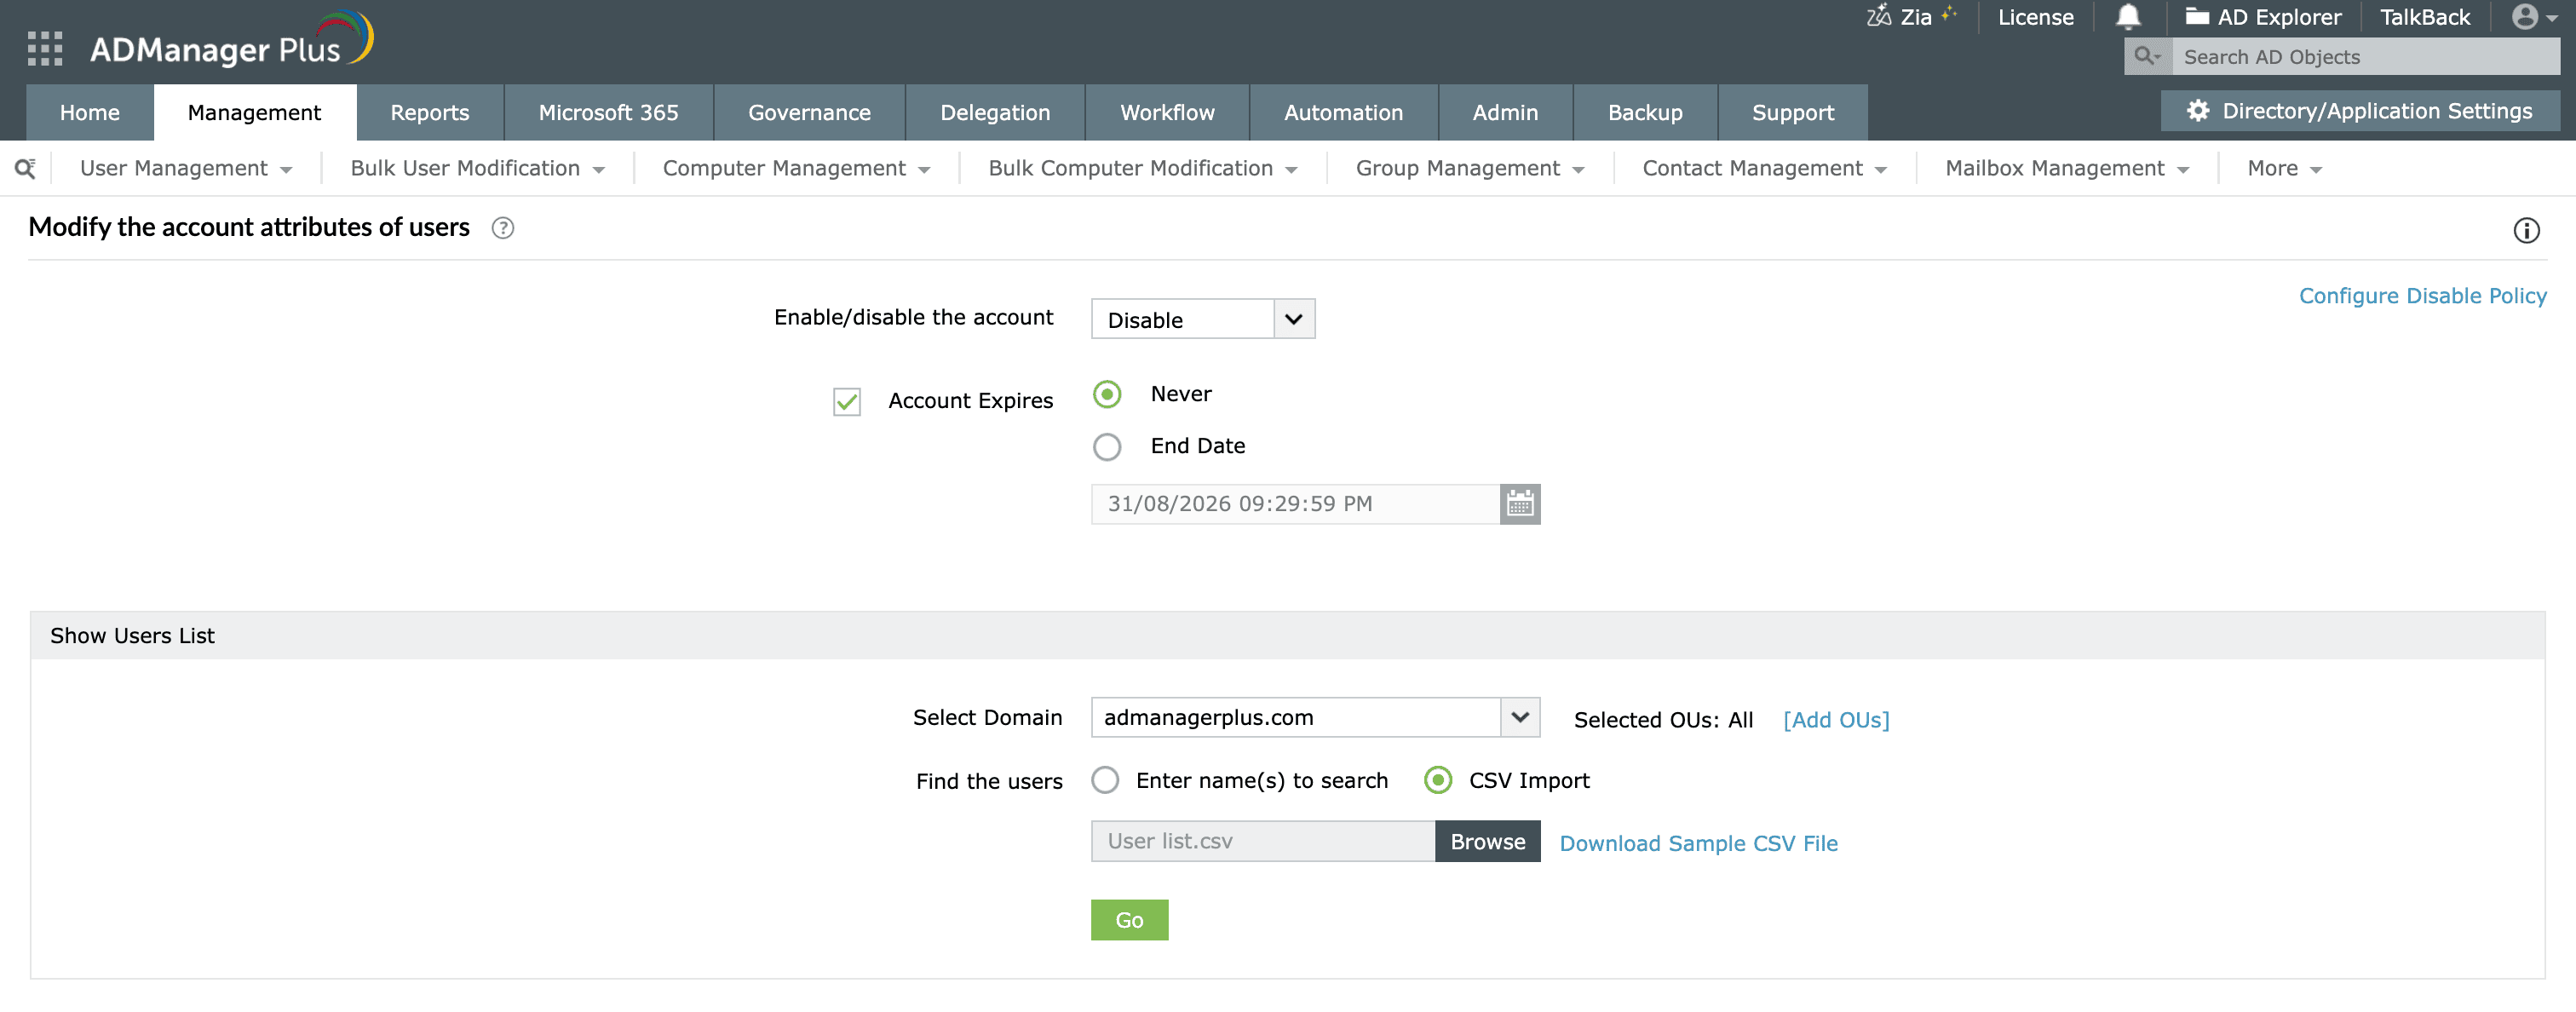Screen dimensions: 2576x1012
Task: Open the Zia assistant
Action: [x=1910, y=17]
